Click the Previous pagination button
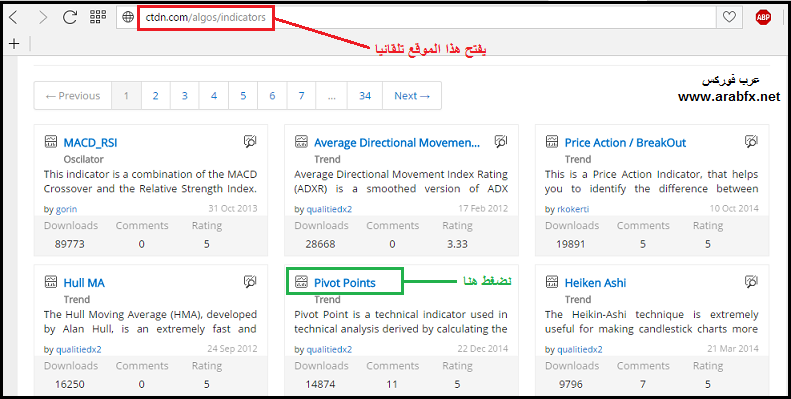The image size is (791, 399). [73, 95]
